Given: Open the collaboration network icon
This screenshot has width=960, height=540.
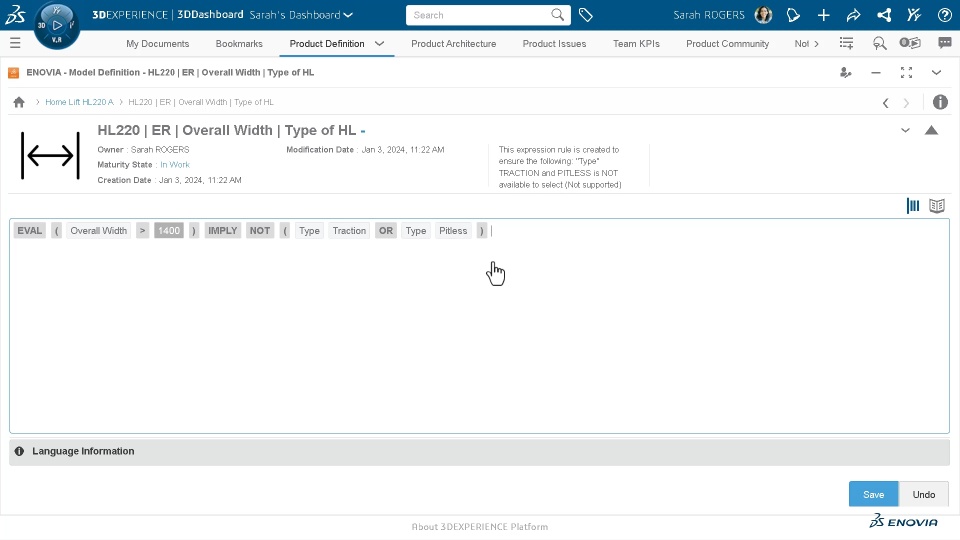Looking at the screenshot, I should pos(884,15).
